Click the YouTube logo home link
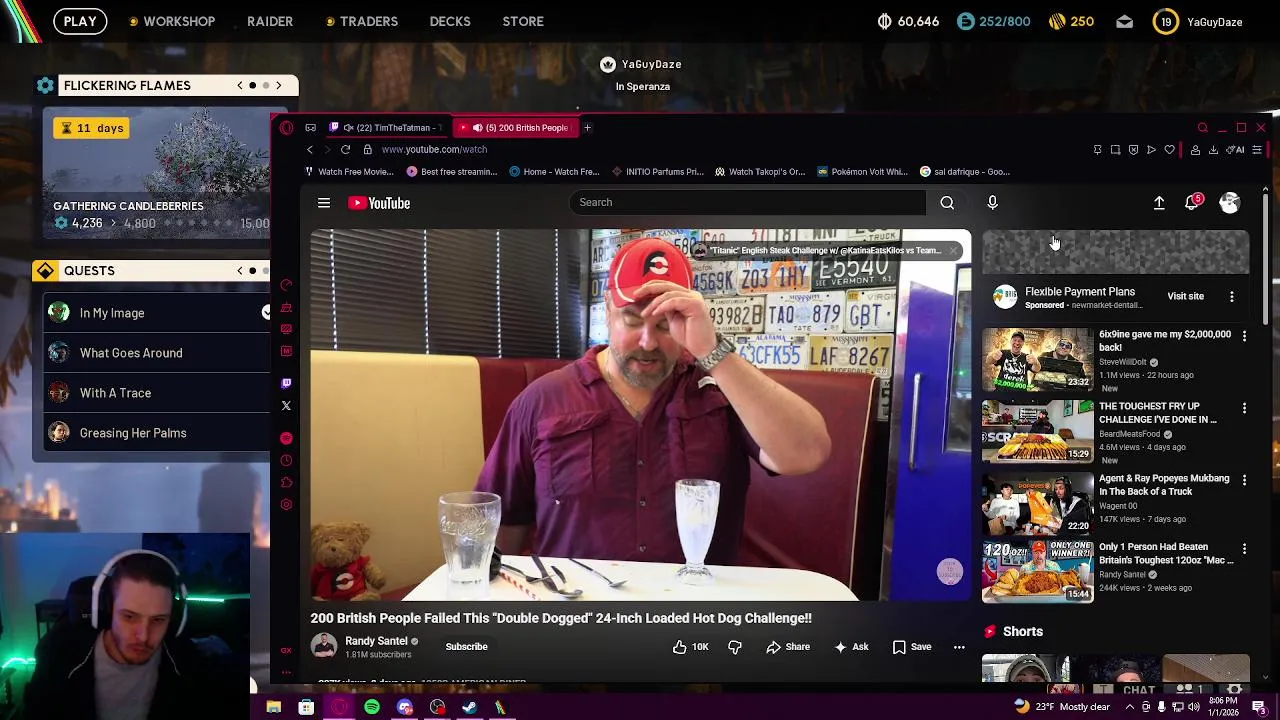1280x720 pixels. coord(379,203)
